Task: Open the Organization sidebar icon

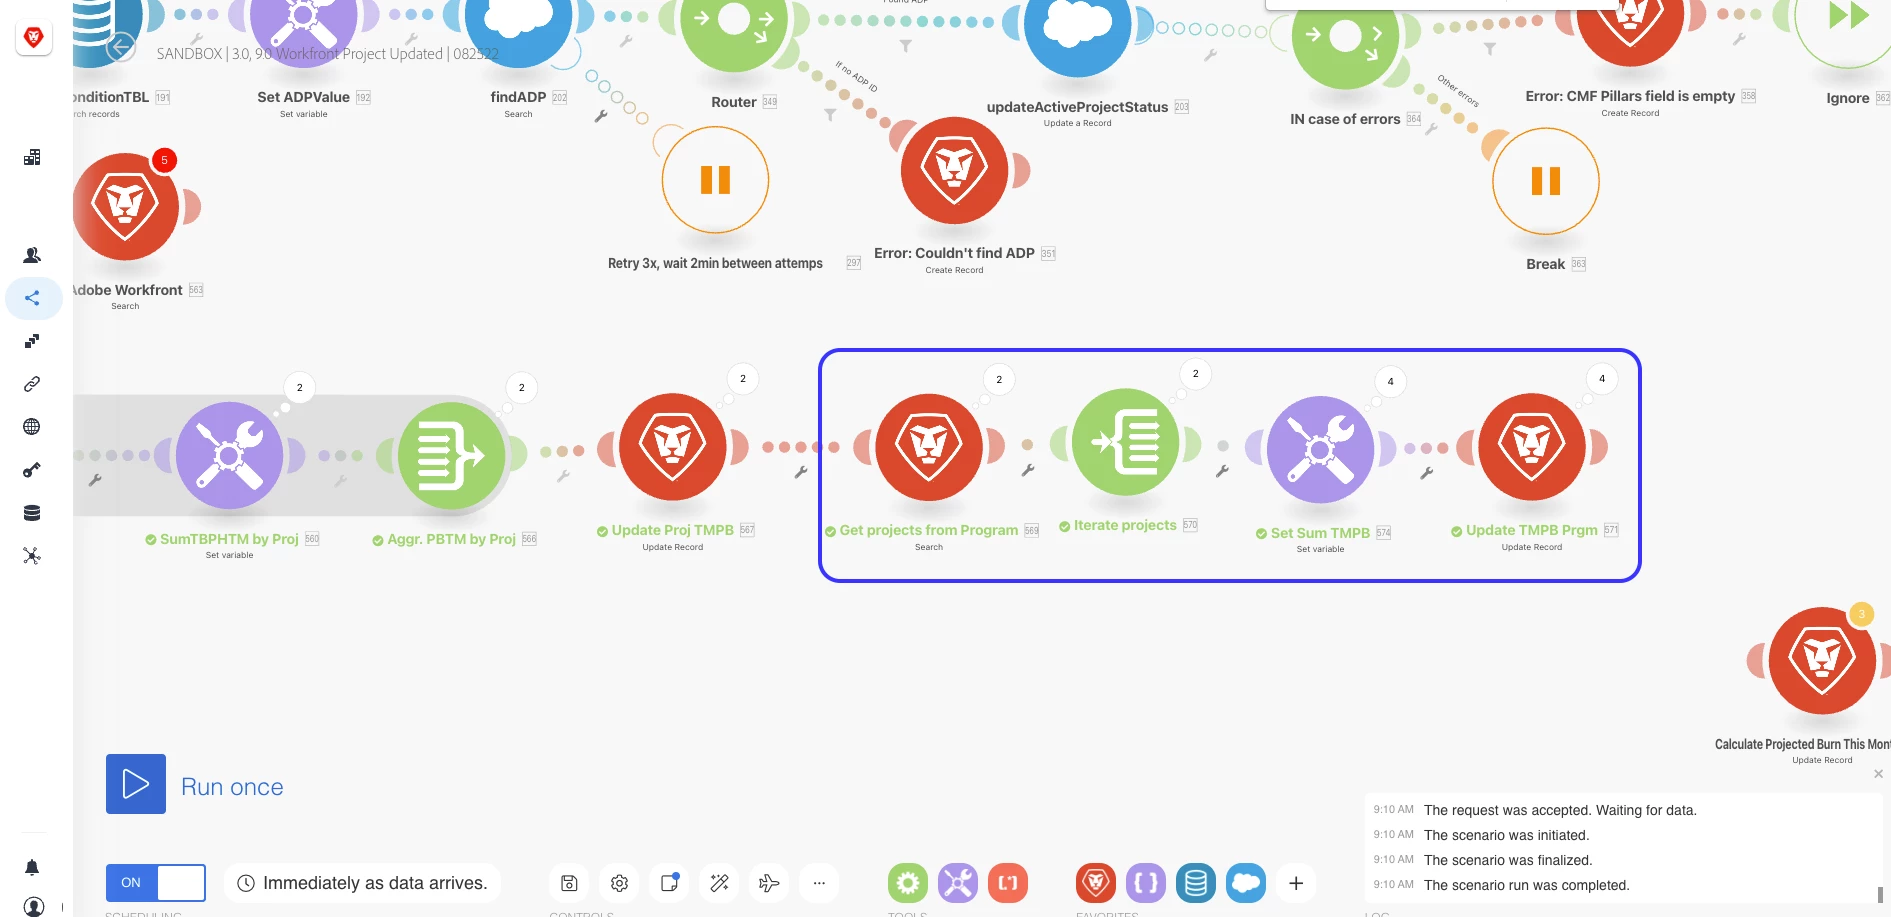Action: click(32, 157)
